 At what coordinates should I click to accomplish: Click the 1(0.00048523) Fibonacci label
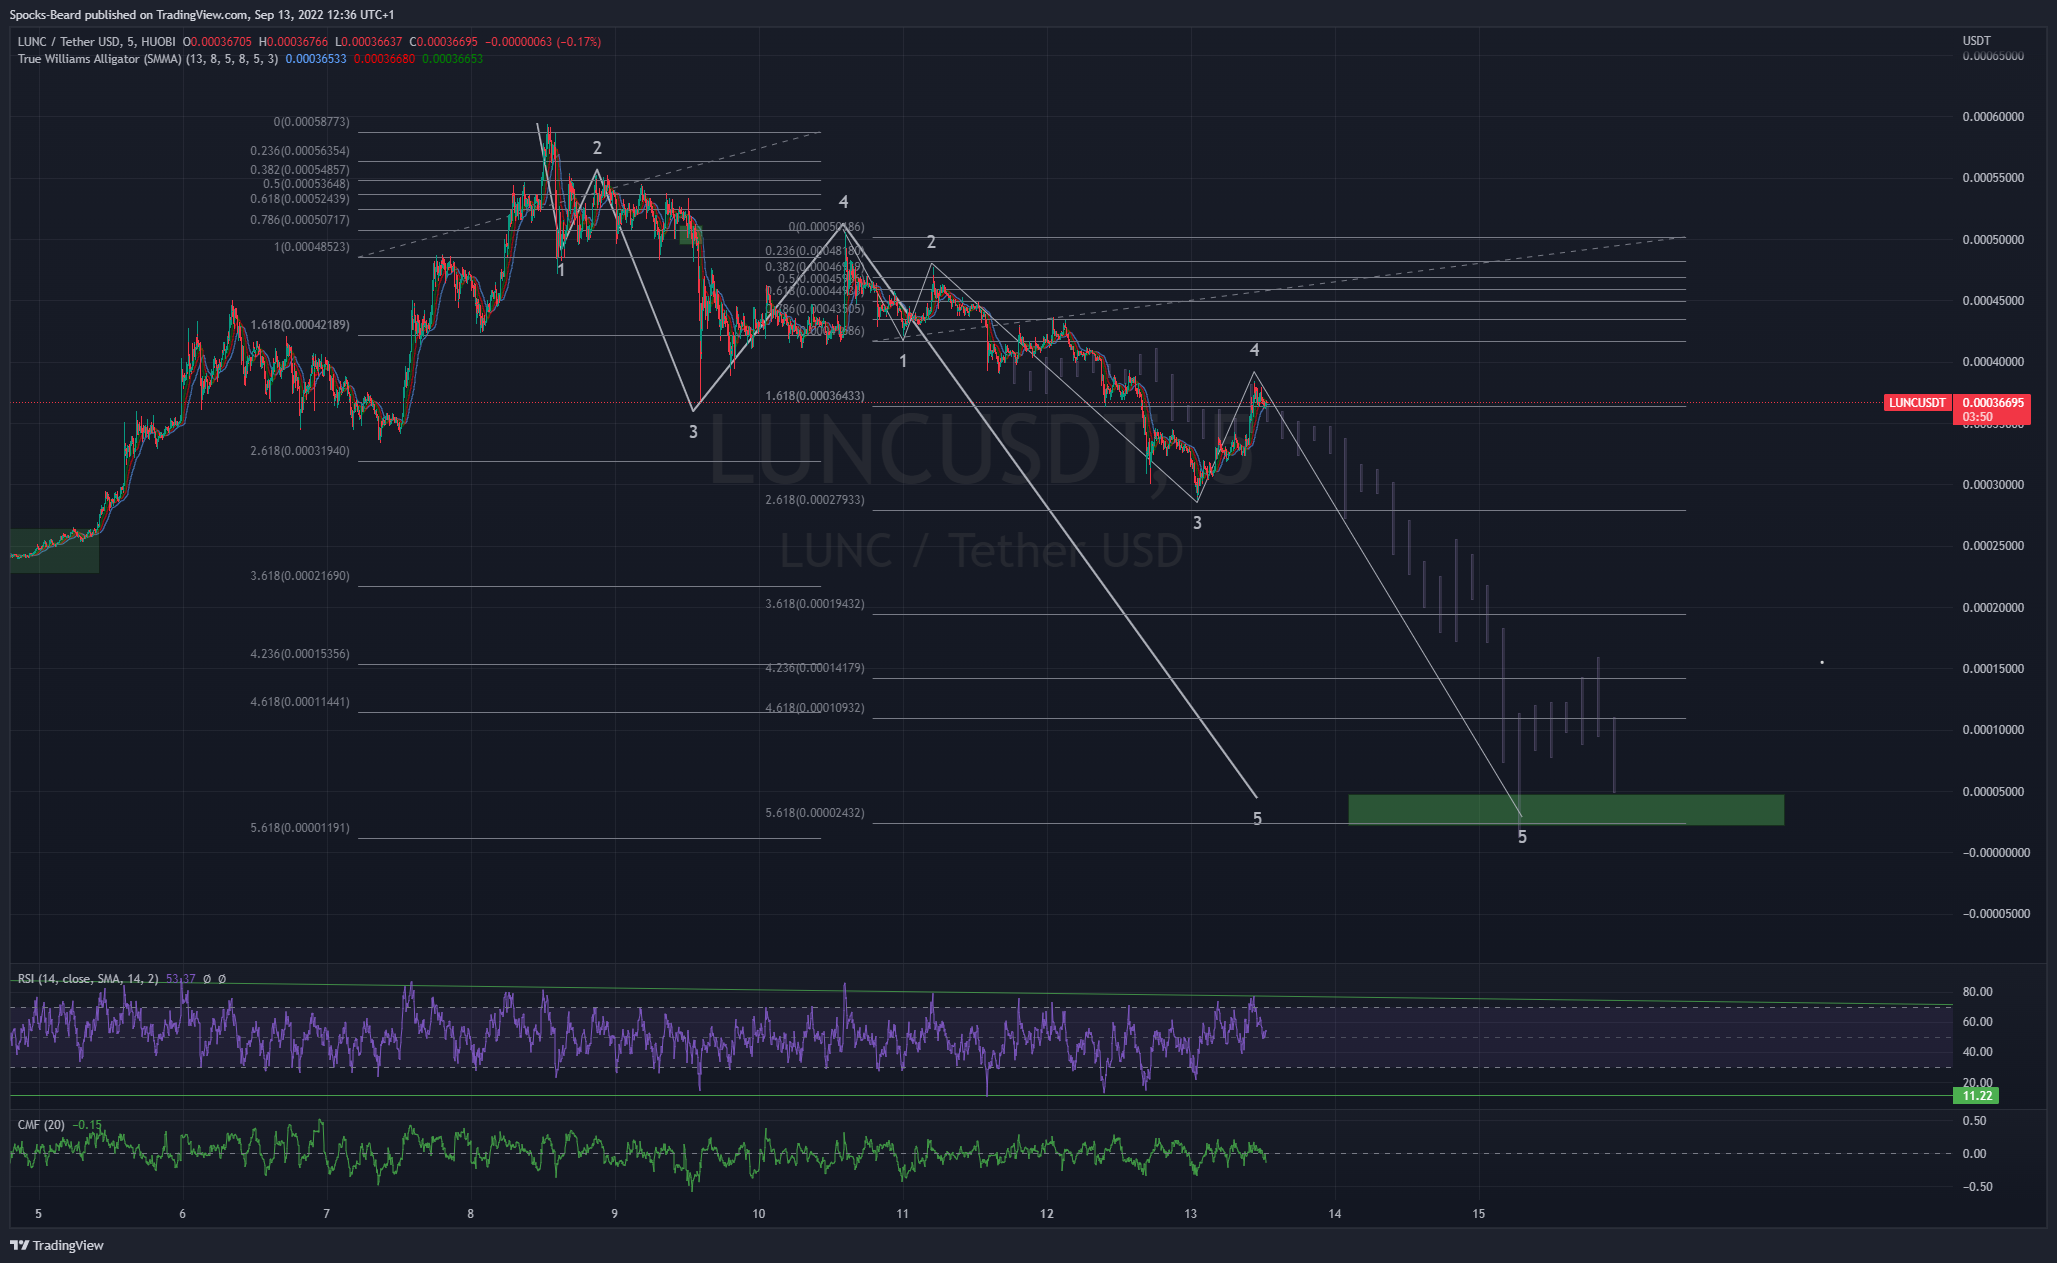(x=312, y=247)
